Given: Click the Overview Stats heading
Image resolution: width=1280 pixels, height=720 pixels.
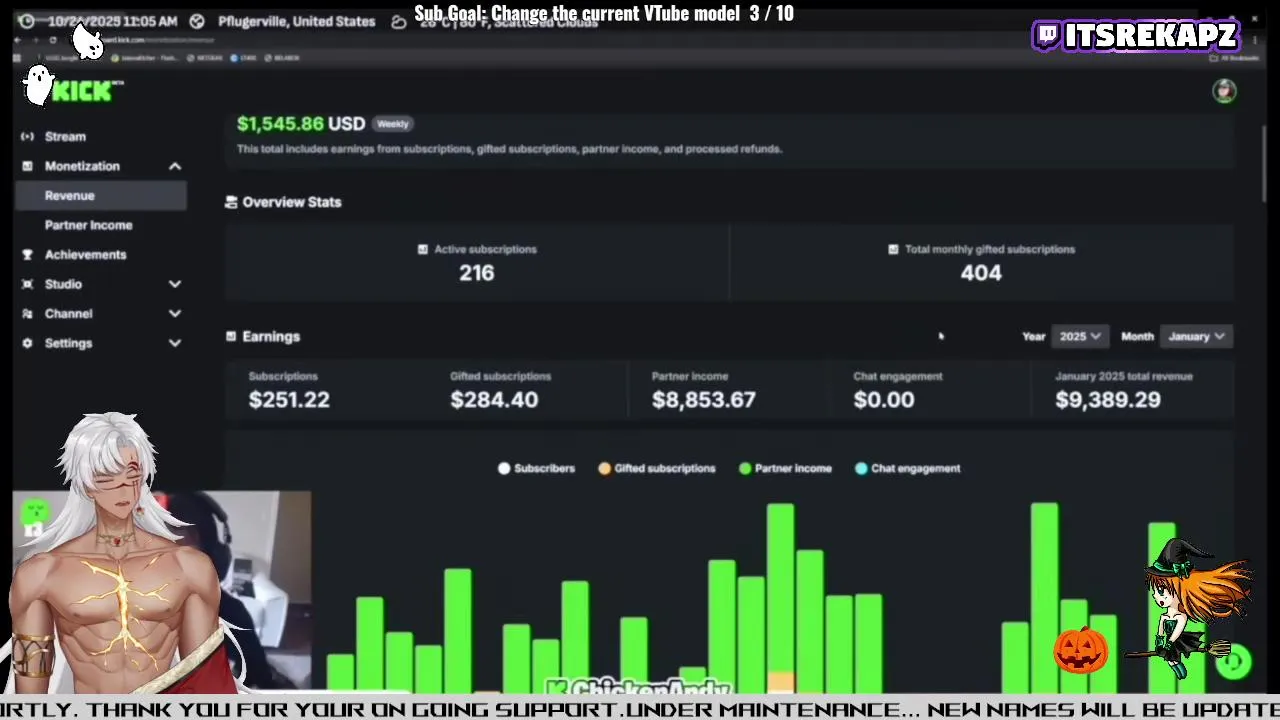Looking at the screenshot, I should pyautogui.click(x=292, y=202).
